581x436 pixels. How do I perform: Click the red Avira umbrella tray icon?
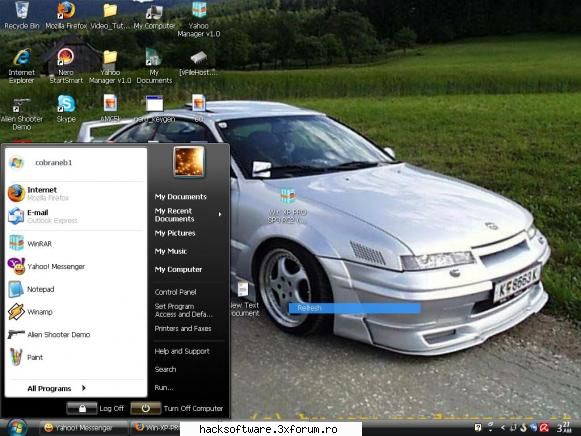pyautogui.click(x=544, y=427)
